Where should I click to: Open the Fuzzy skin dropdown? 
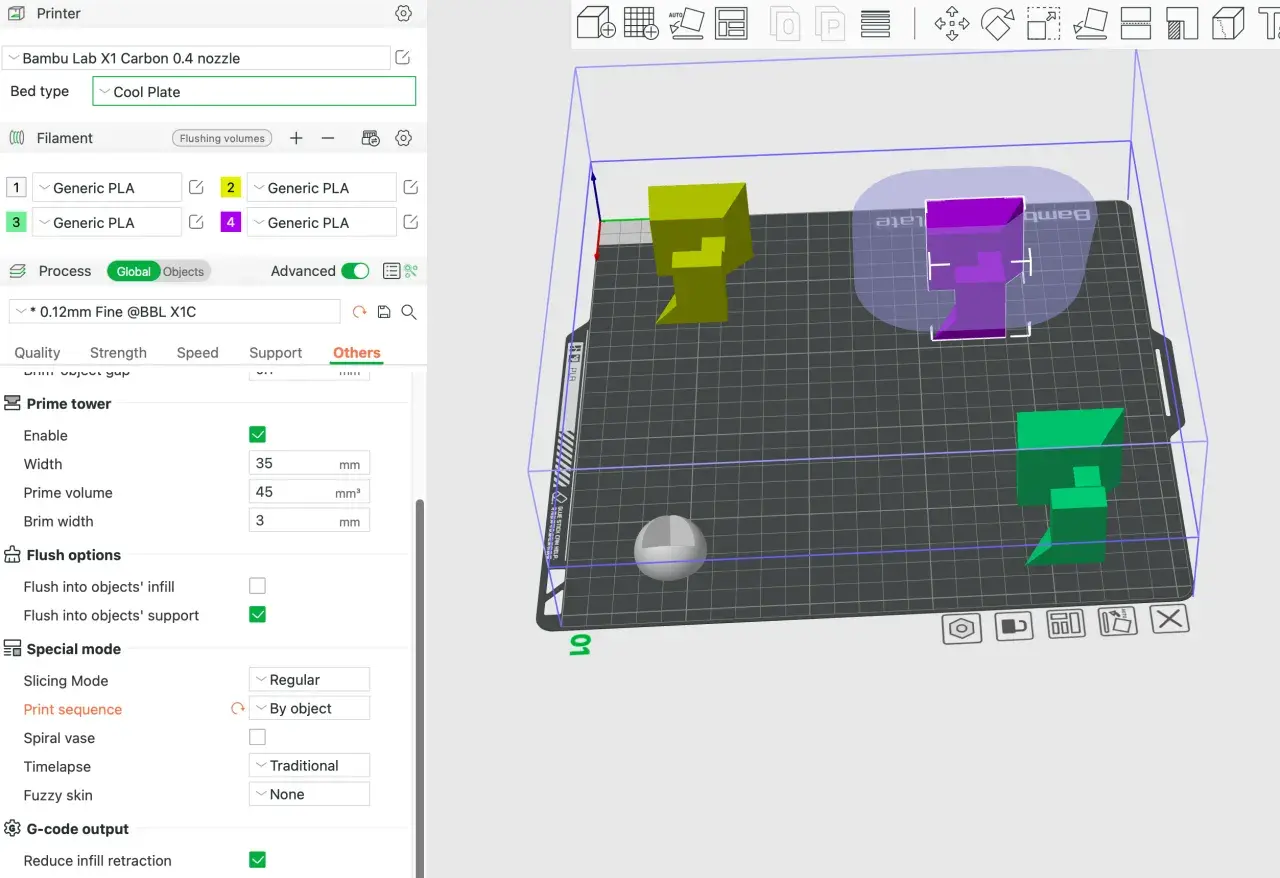pos(309,794)
